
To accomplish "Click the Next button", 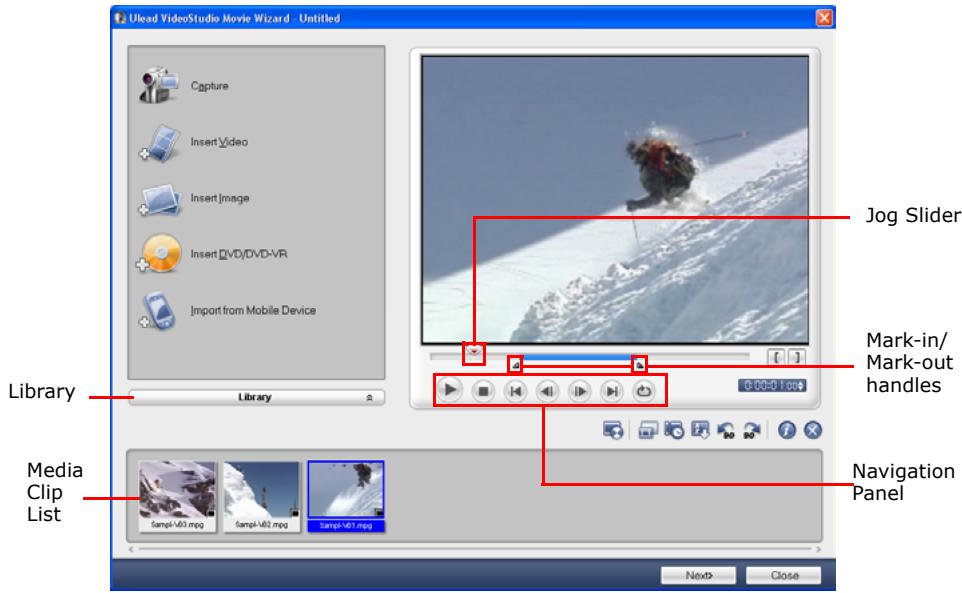I will [698, 575].
